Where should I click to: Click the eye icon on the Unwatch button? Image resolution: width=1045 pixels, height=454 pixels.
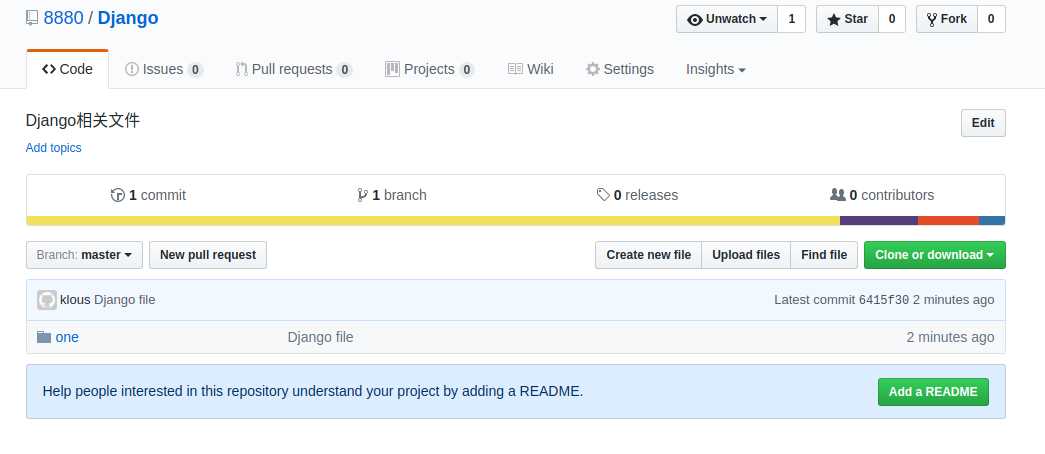point(694,20)
